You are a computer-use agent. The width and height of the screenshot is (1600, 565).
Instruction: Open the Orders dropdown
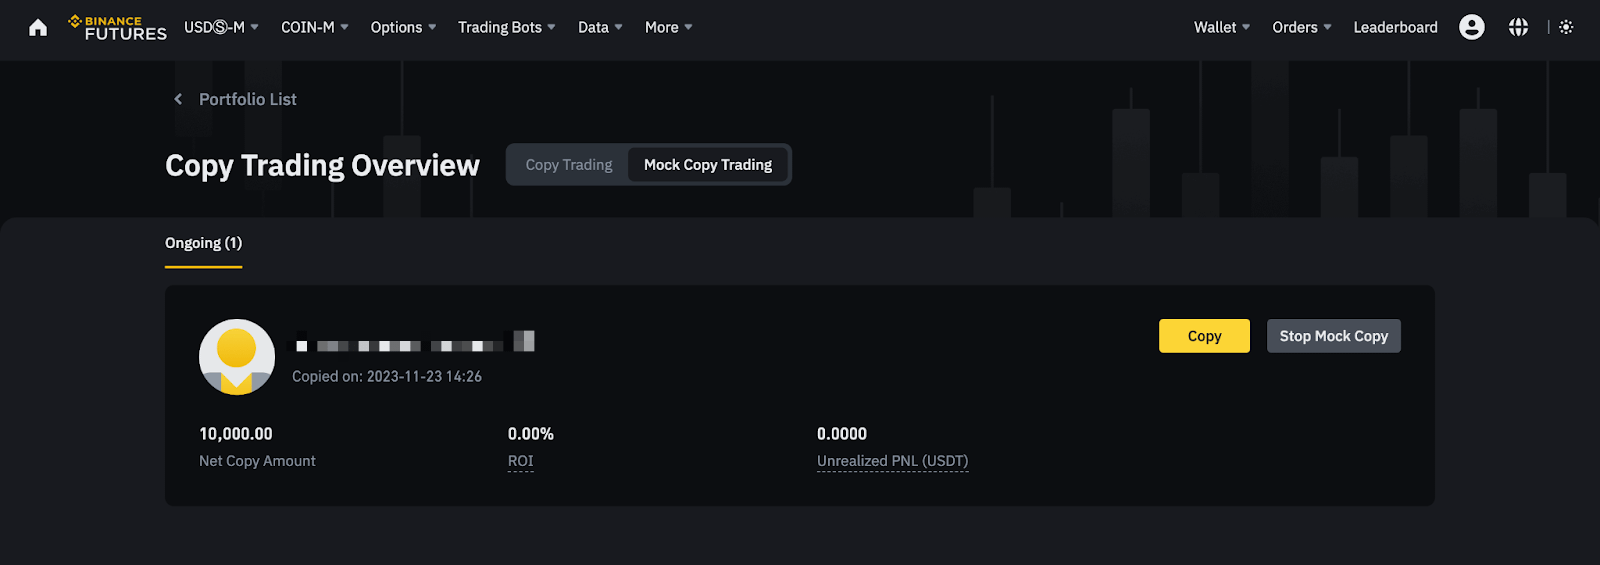point(1302,27)
